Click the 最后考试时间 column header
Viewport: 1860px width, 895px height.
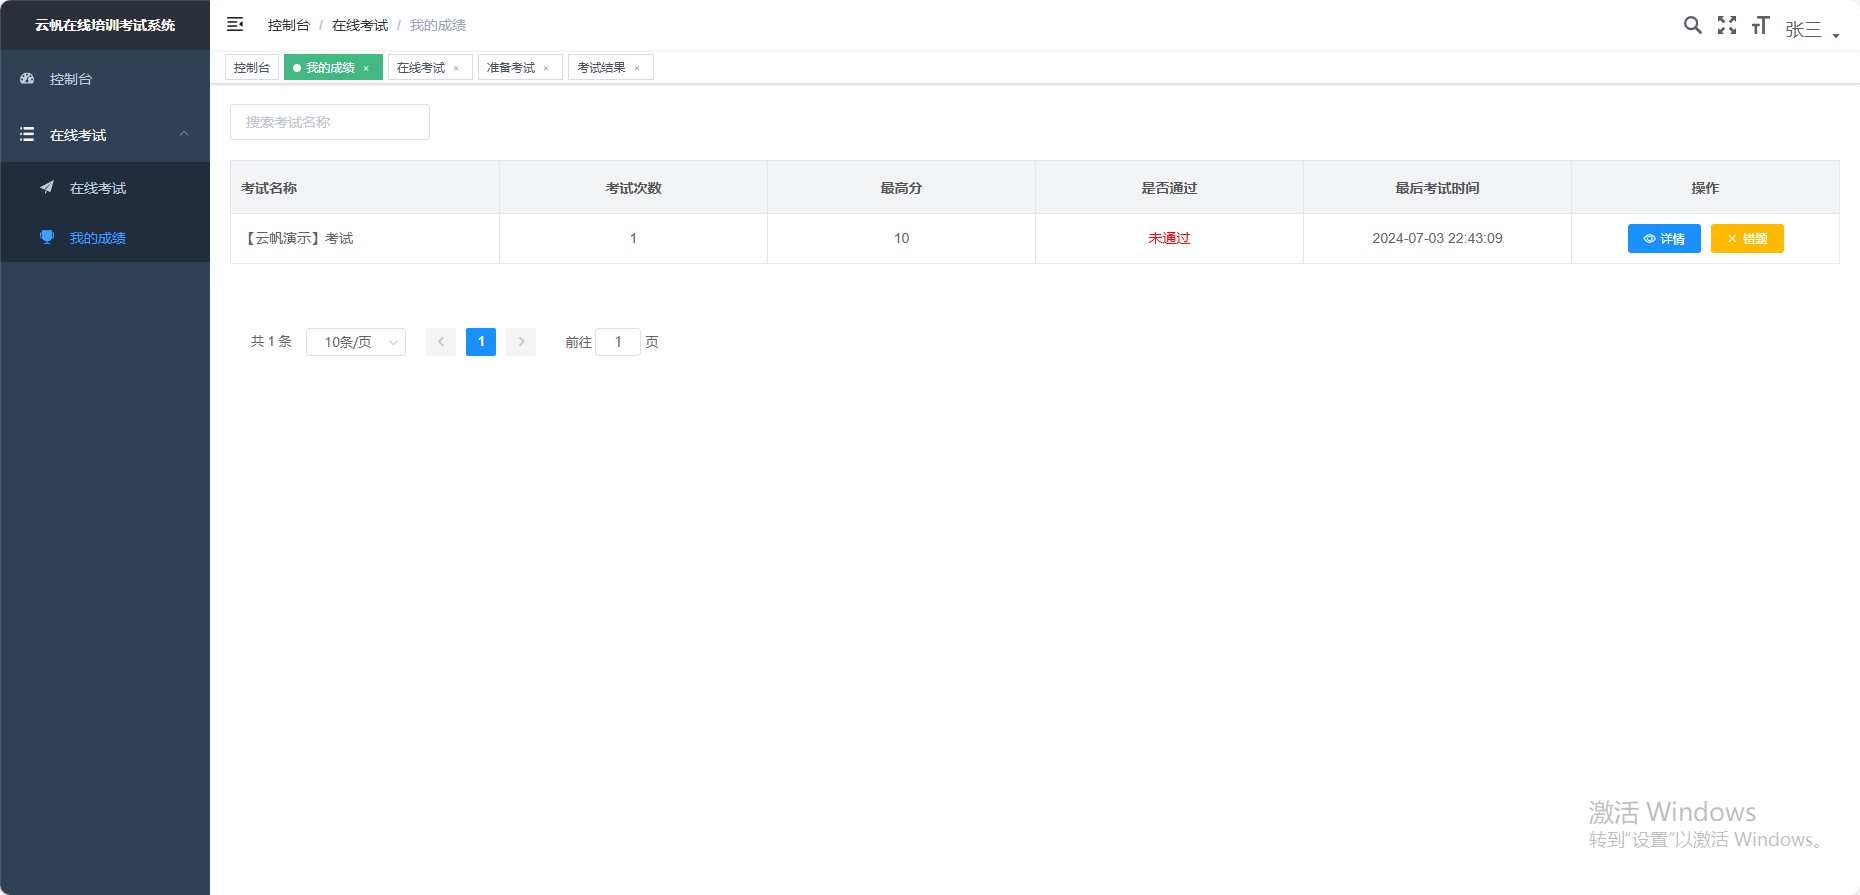click(1437, 188)
